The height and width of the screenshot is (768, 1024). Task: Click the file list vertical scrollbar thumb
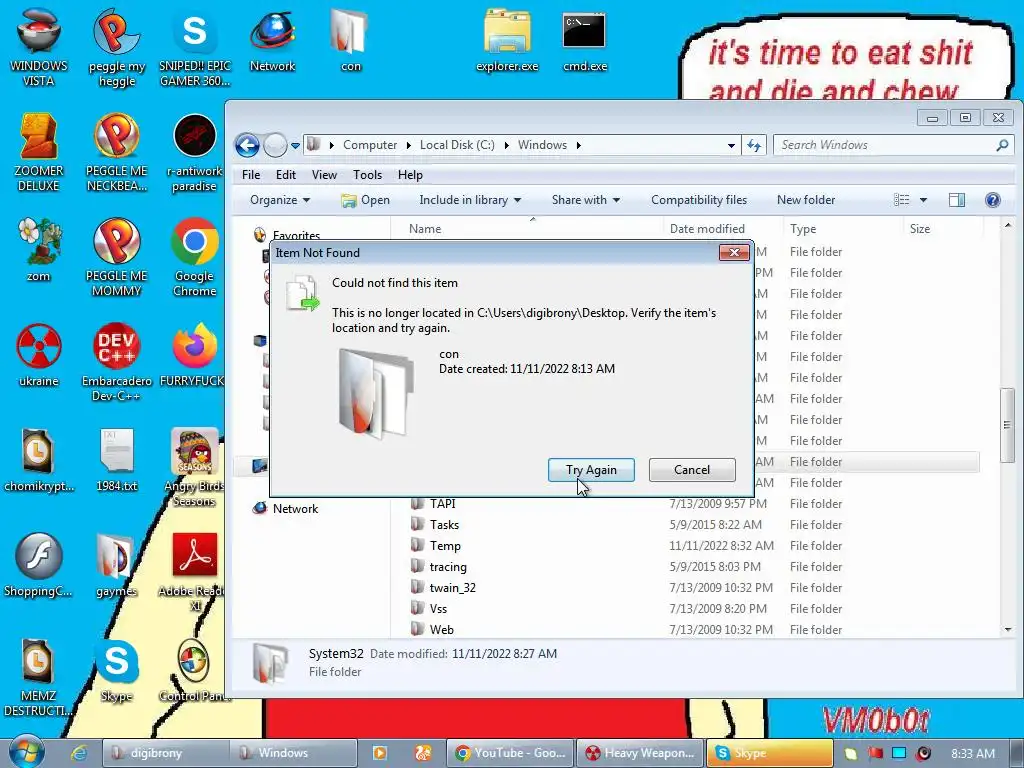tap(1007, 424)
